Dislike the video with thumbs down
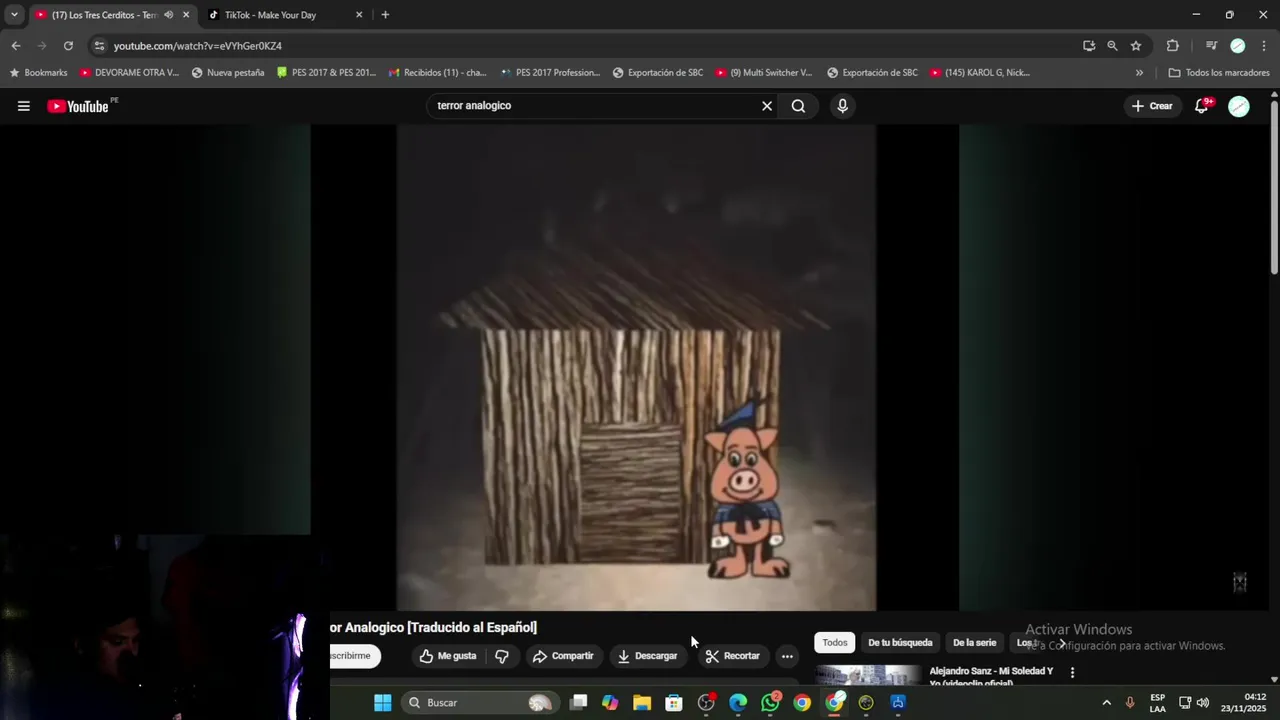1280x720 pixels. pyautogui.click(x=503, y=656)
